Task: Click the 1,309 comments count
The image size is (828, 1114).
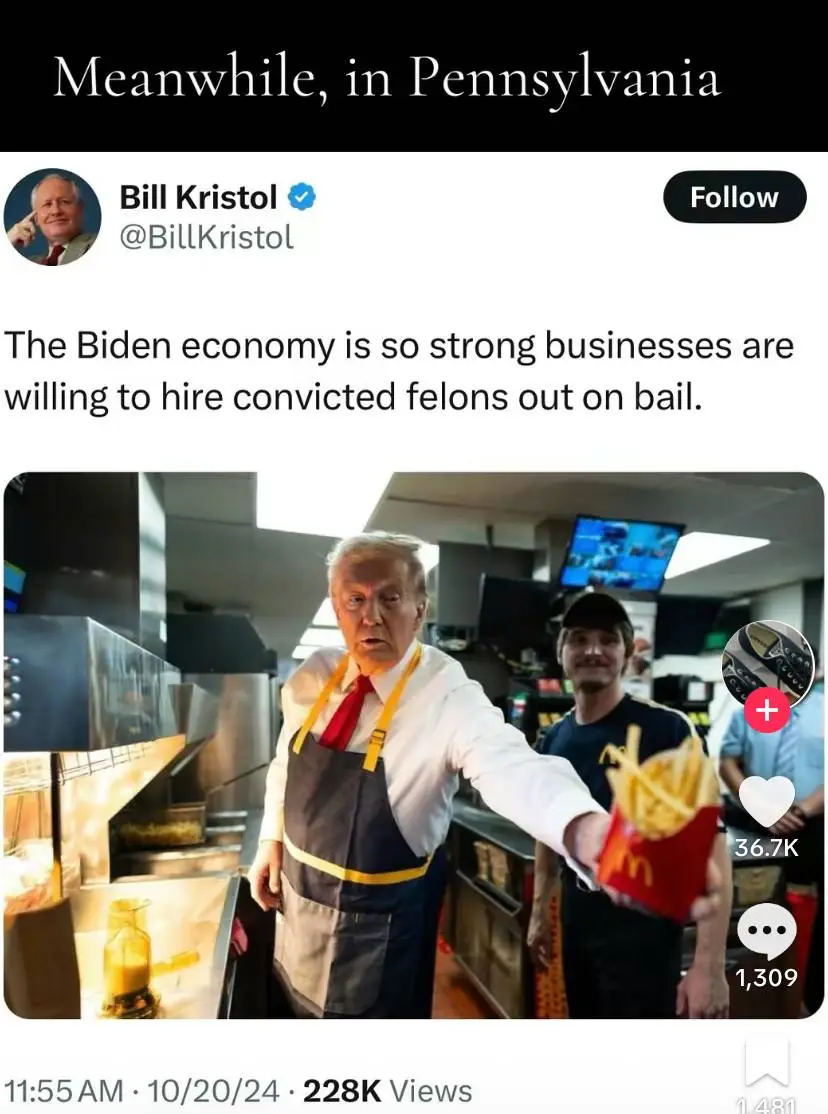Action: pos(767,978)
